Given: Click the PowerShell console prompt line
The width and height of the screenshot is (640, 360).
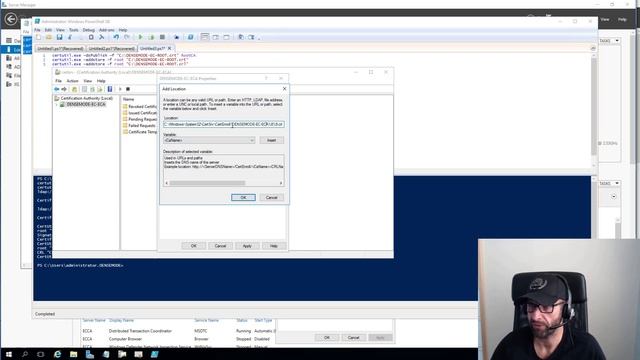Looking at the screenshot, I should pos(80,265).
